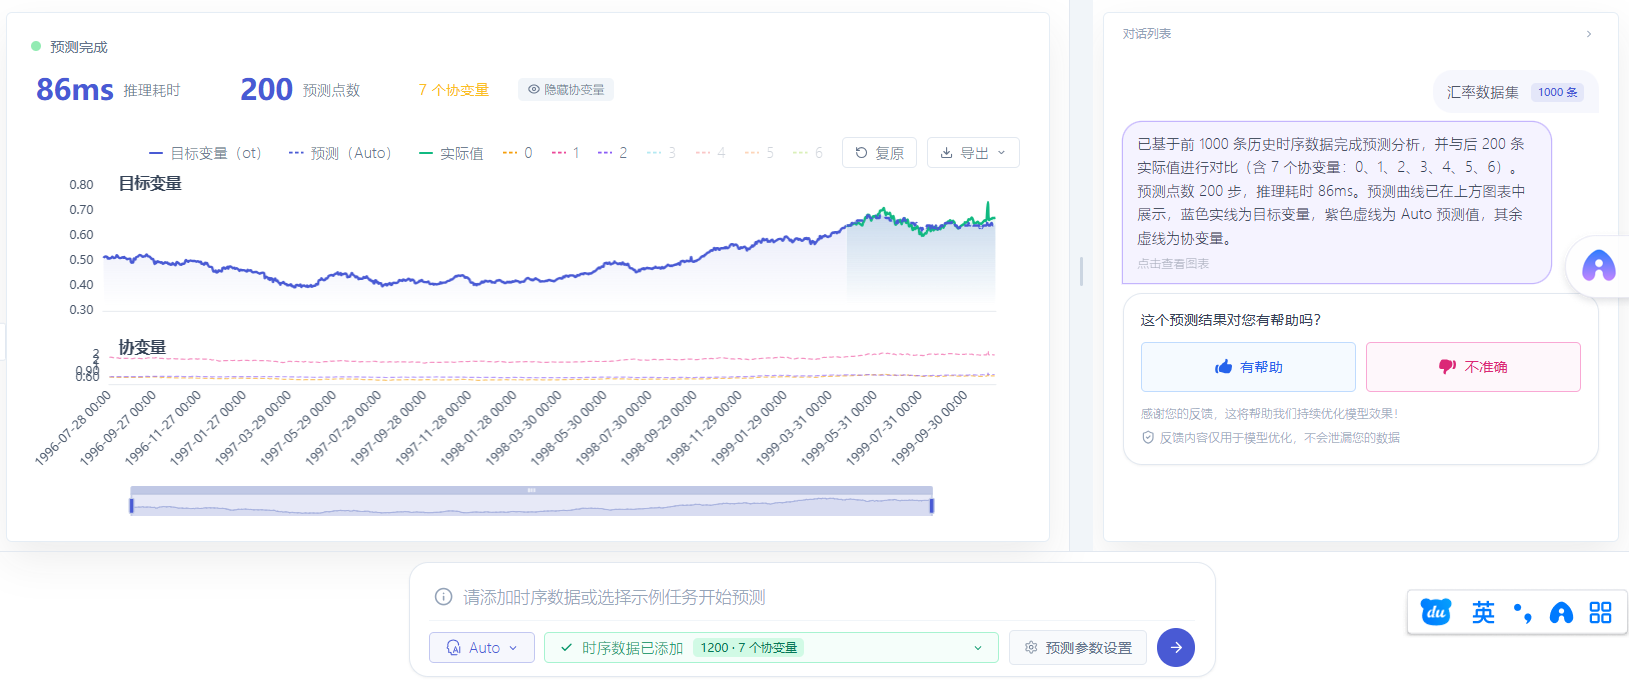Toggle the 目标变量 (ot) legend series
Screen dimensions: 1629x684
point(205,153)
